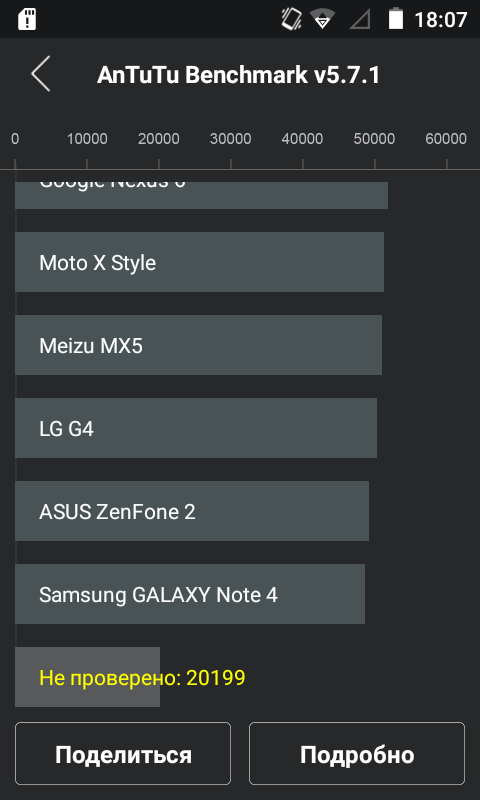Select the ASUS ZenFone 2 bar
The image size is (480, 800).
point(192,511)
